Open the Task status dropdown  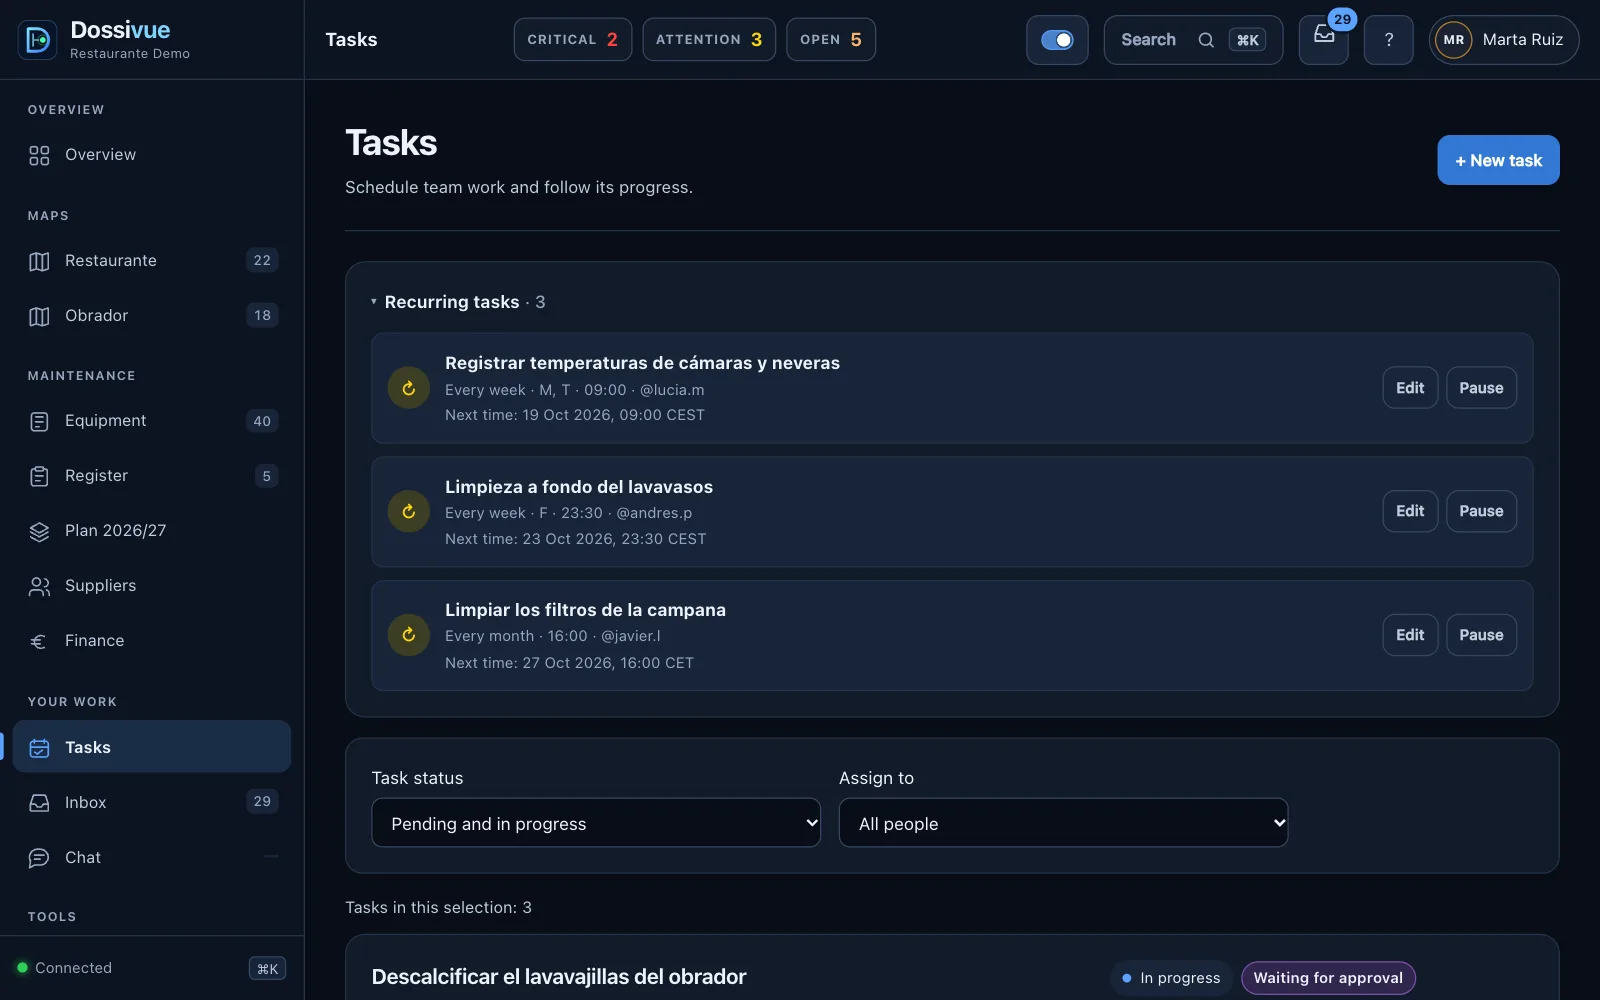click(596, 823)
